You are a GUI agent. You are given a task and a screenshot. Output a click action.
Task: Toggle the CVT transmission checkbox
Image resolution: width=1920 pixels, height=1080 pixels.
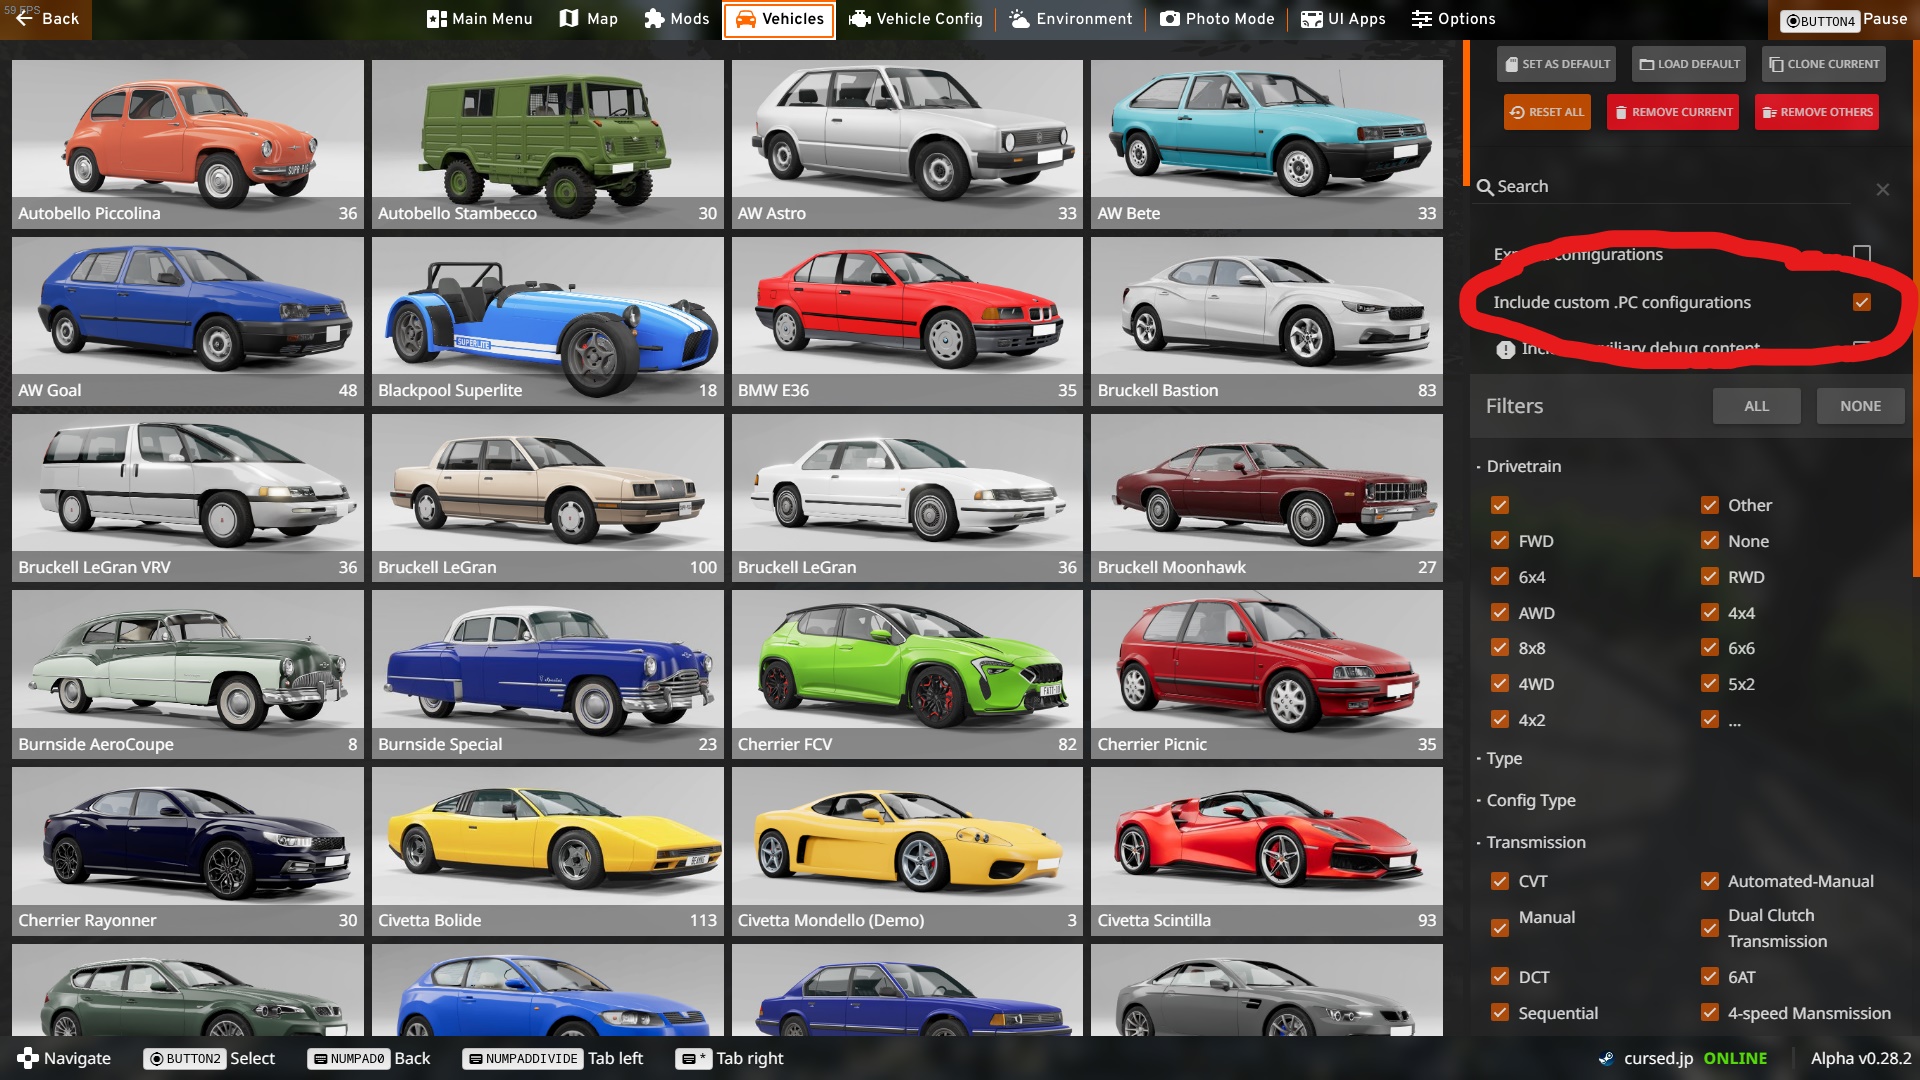tap(1500, 881)
